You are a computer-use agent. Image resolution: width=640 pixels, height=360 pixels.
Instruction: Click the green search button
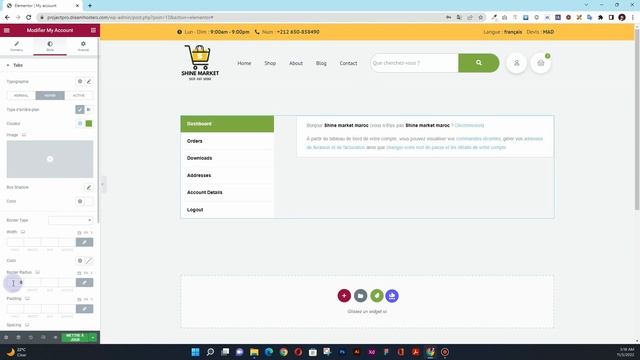coord(479,63)
